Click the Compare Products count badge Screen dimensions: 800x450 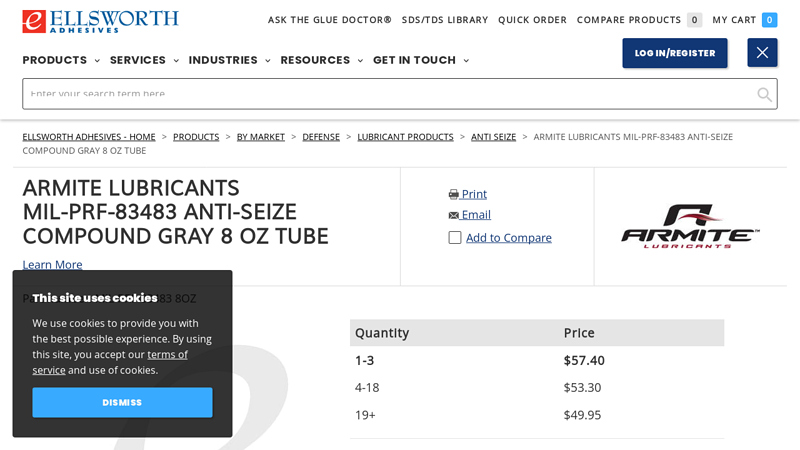[694, 20]
